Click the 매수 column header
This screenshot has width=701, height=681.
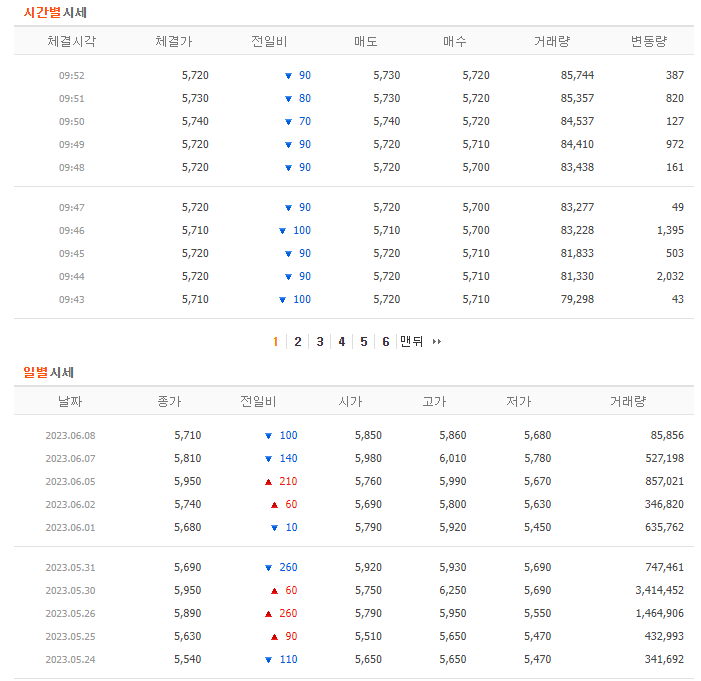[x=455, y=41]
